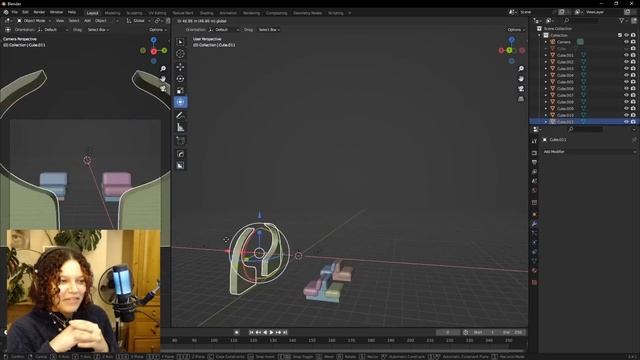Open Object properties orange square tab
Image resolution: width=640 pixels, height=360 pixels.
(x=534, y=215)
